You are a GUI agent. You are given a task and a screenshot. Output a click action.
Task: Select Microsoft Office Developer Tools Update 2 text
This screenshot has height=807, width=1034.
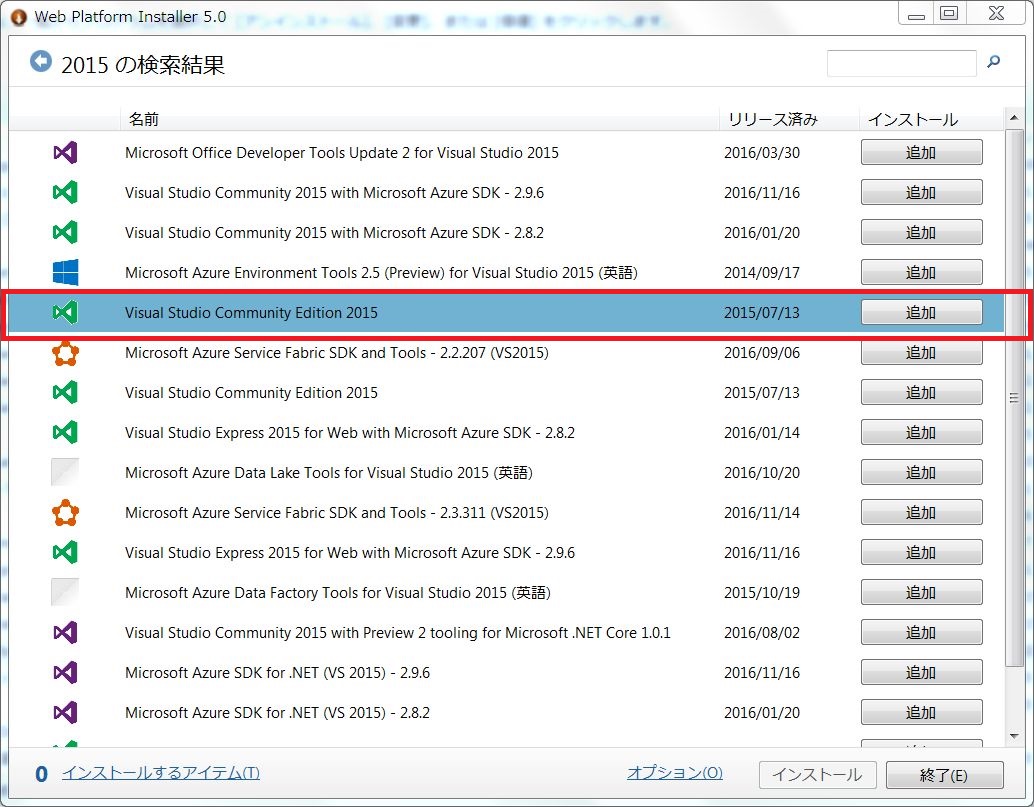(342, 152)
